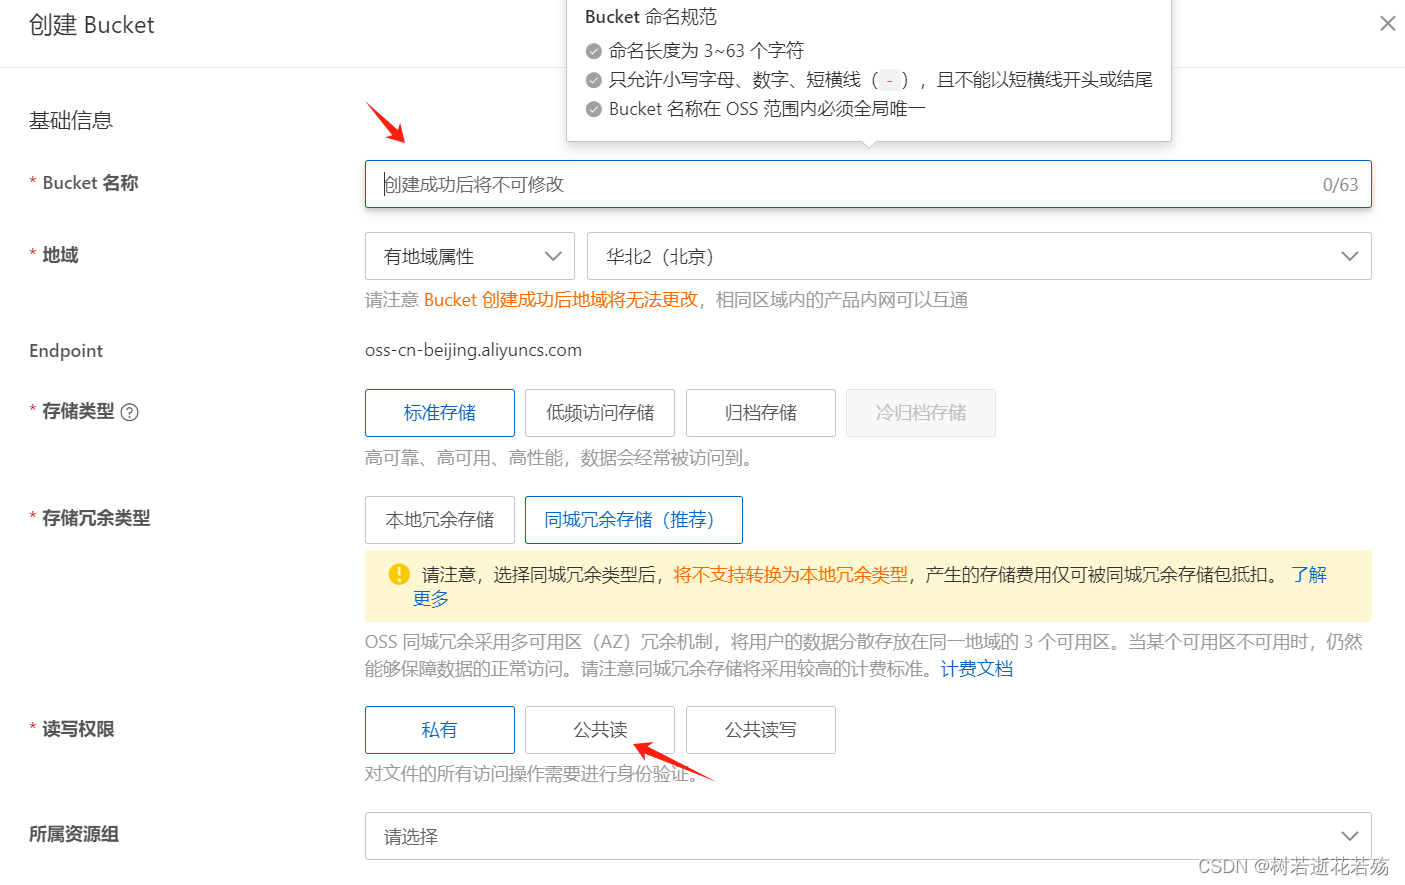
Task: Click the green checkmark beside the global uniqueness rule
Action: [x=593, y=108]
